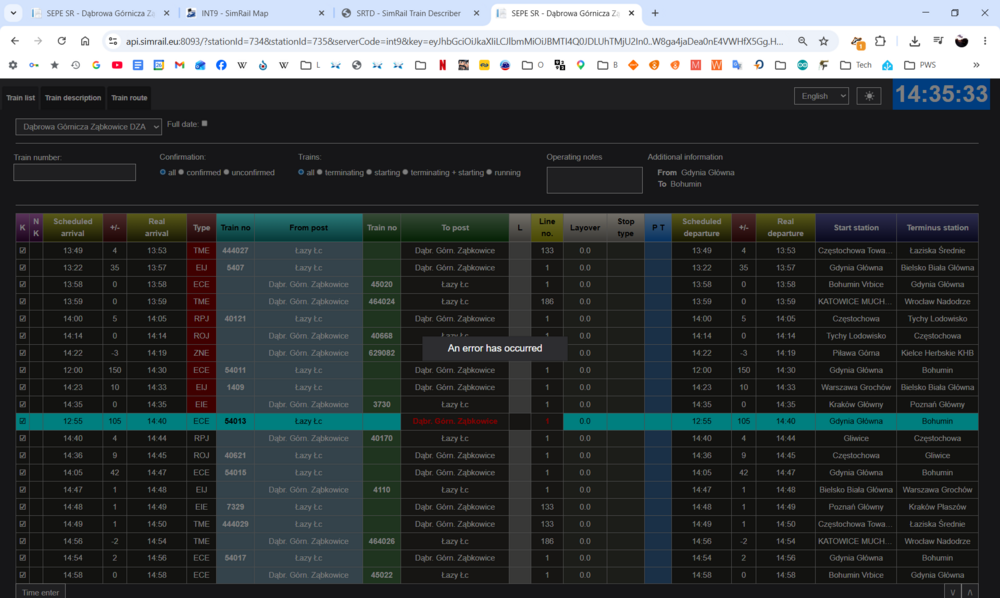Toggle the sun brightness theme icon
Viewport: 1000px width, 598px height.
(869, 96)
